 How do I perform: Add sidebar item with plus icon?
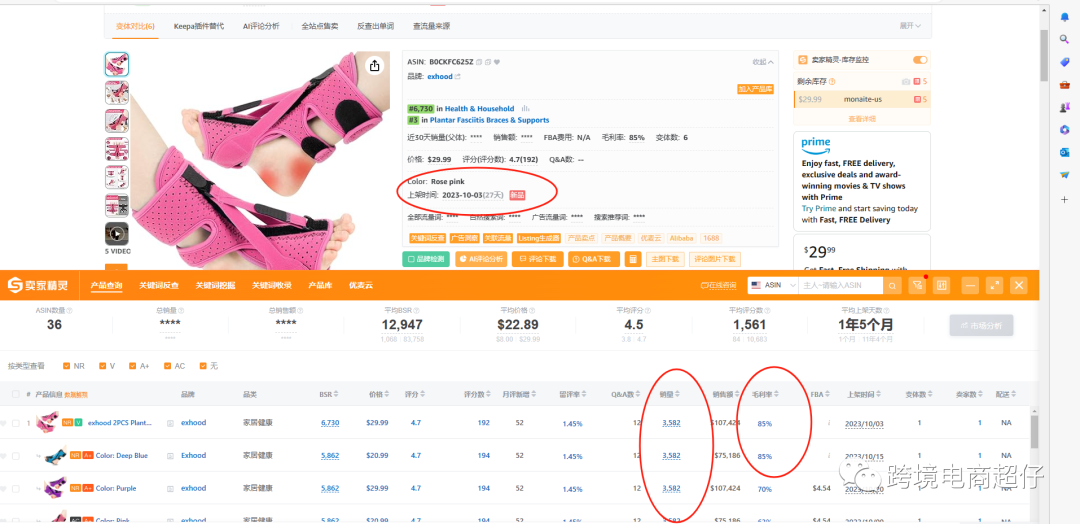click(1064, 199)
